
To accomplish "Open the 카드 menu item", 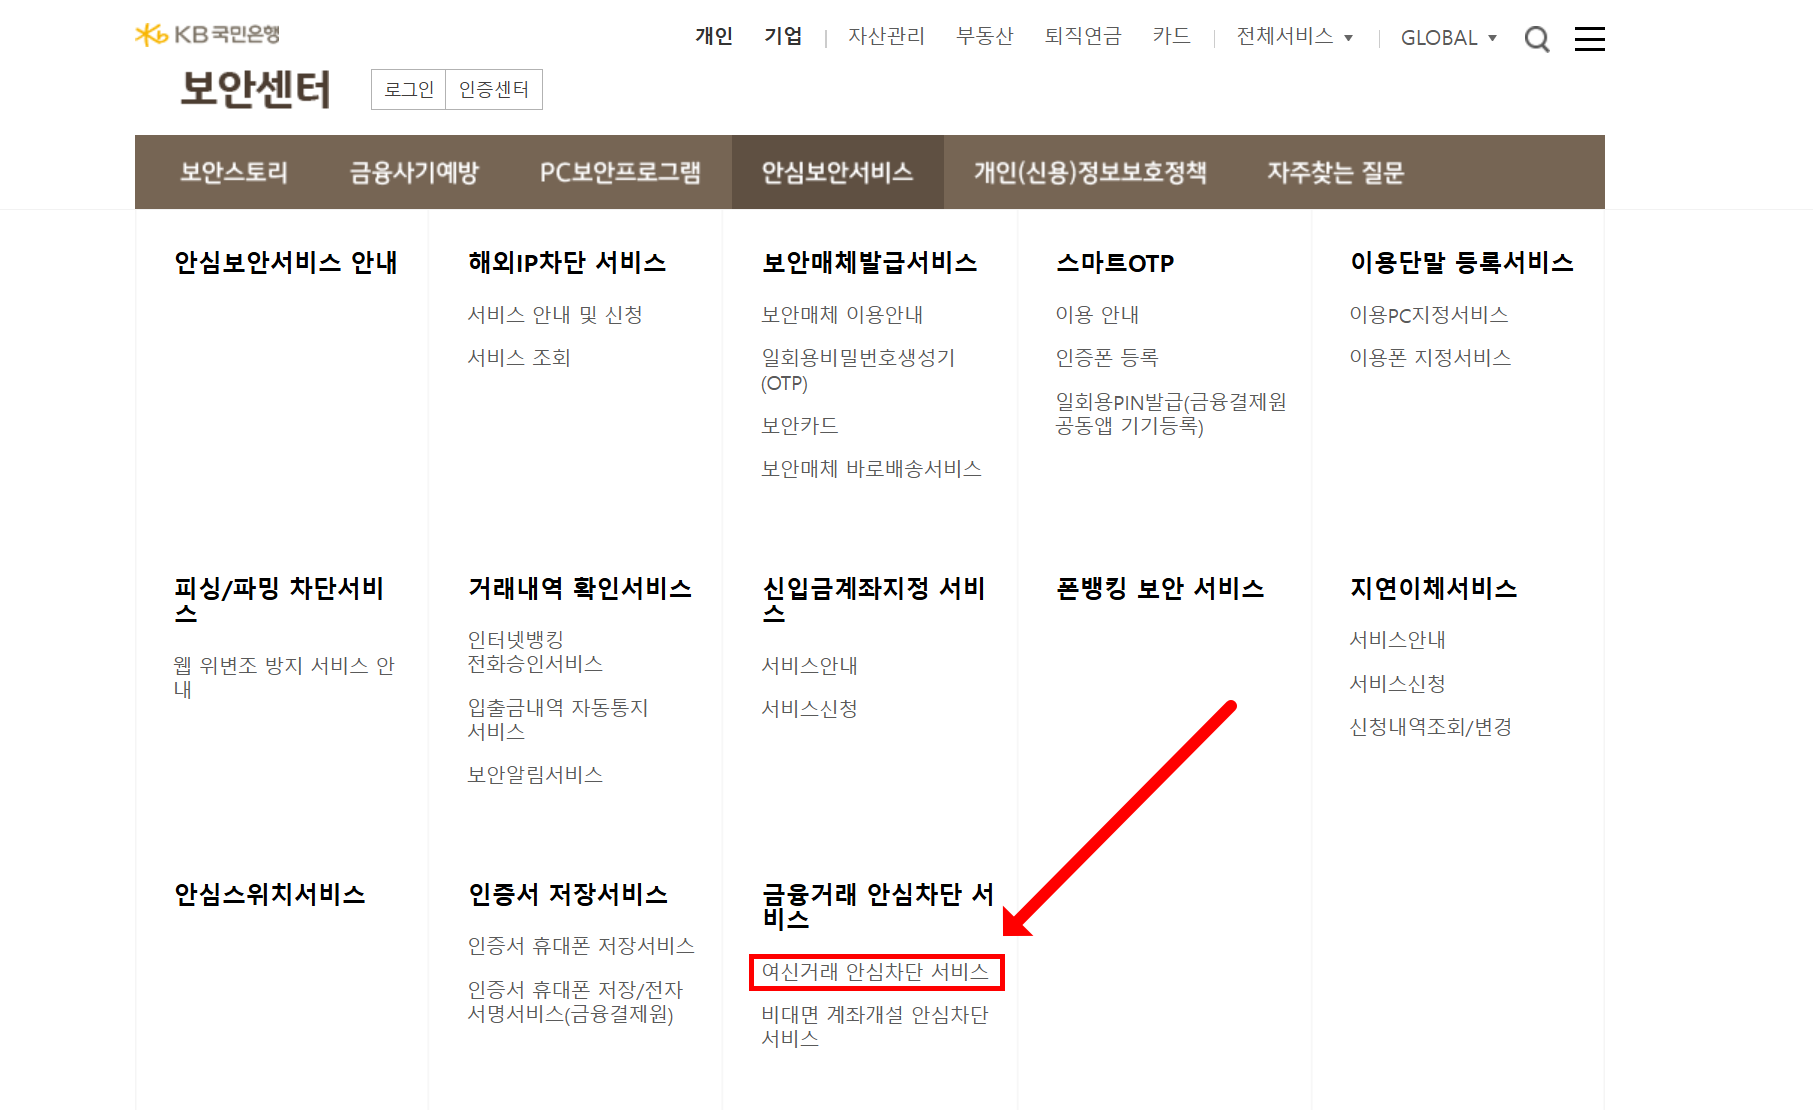I will click(1171, 36).
